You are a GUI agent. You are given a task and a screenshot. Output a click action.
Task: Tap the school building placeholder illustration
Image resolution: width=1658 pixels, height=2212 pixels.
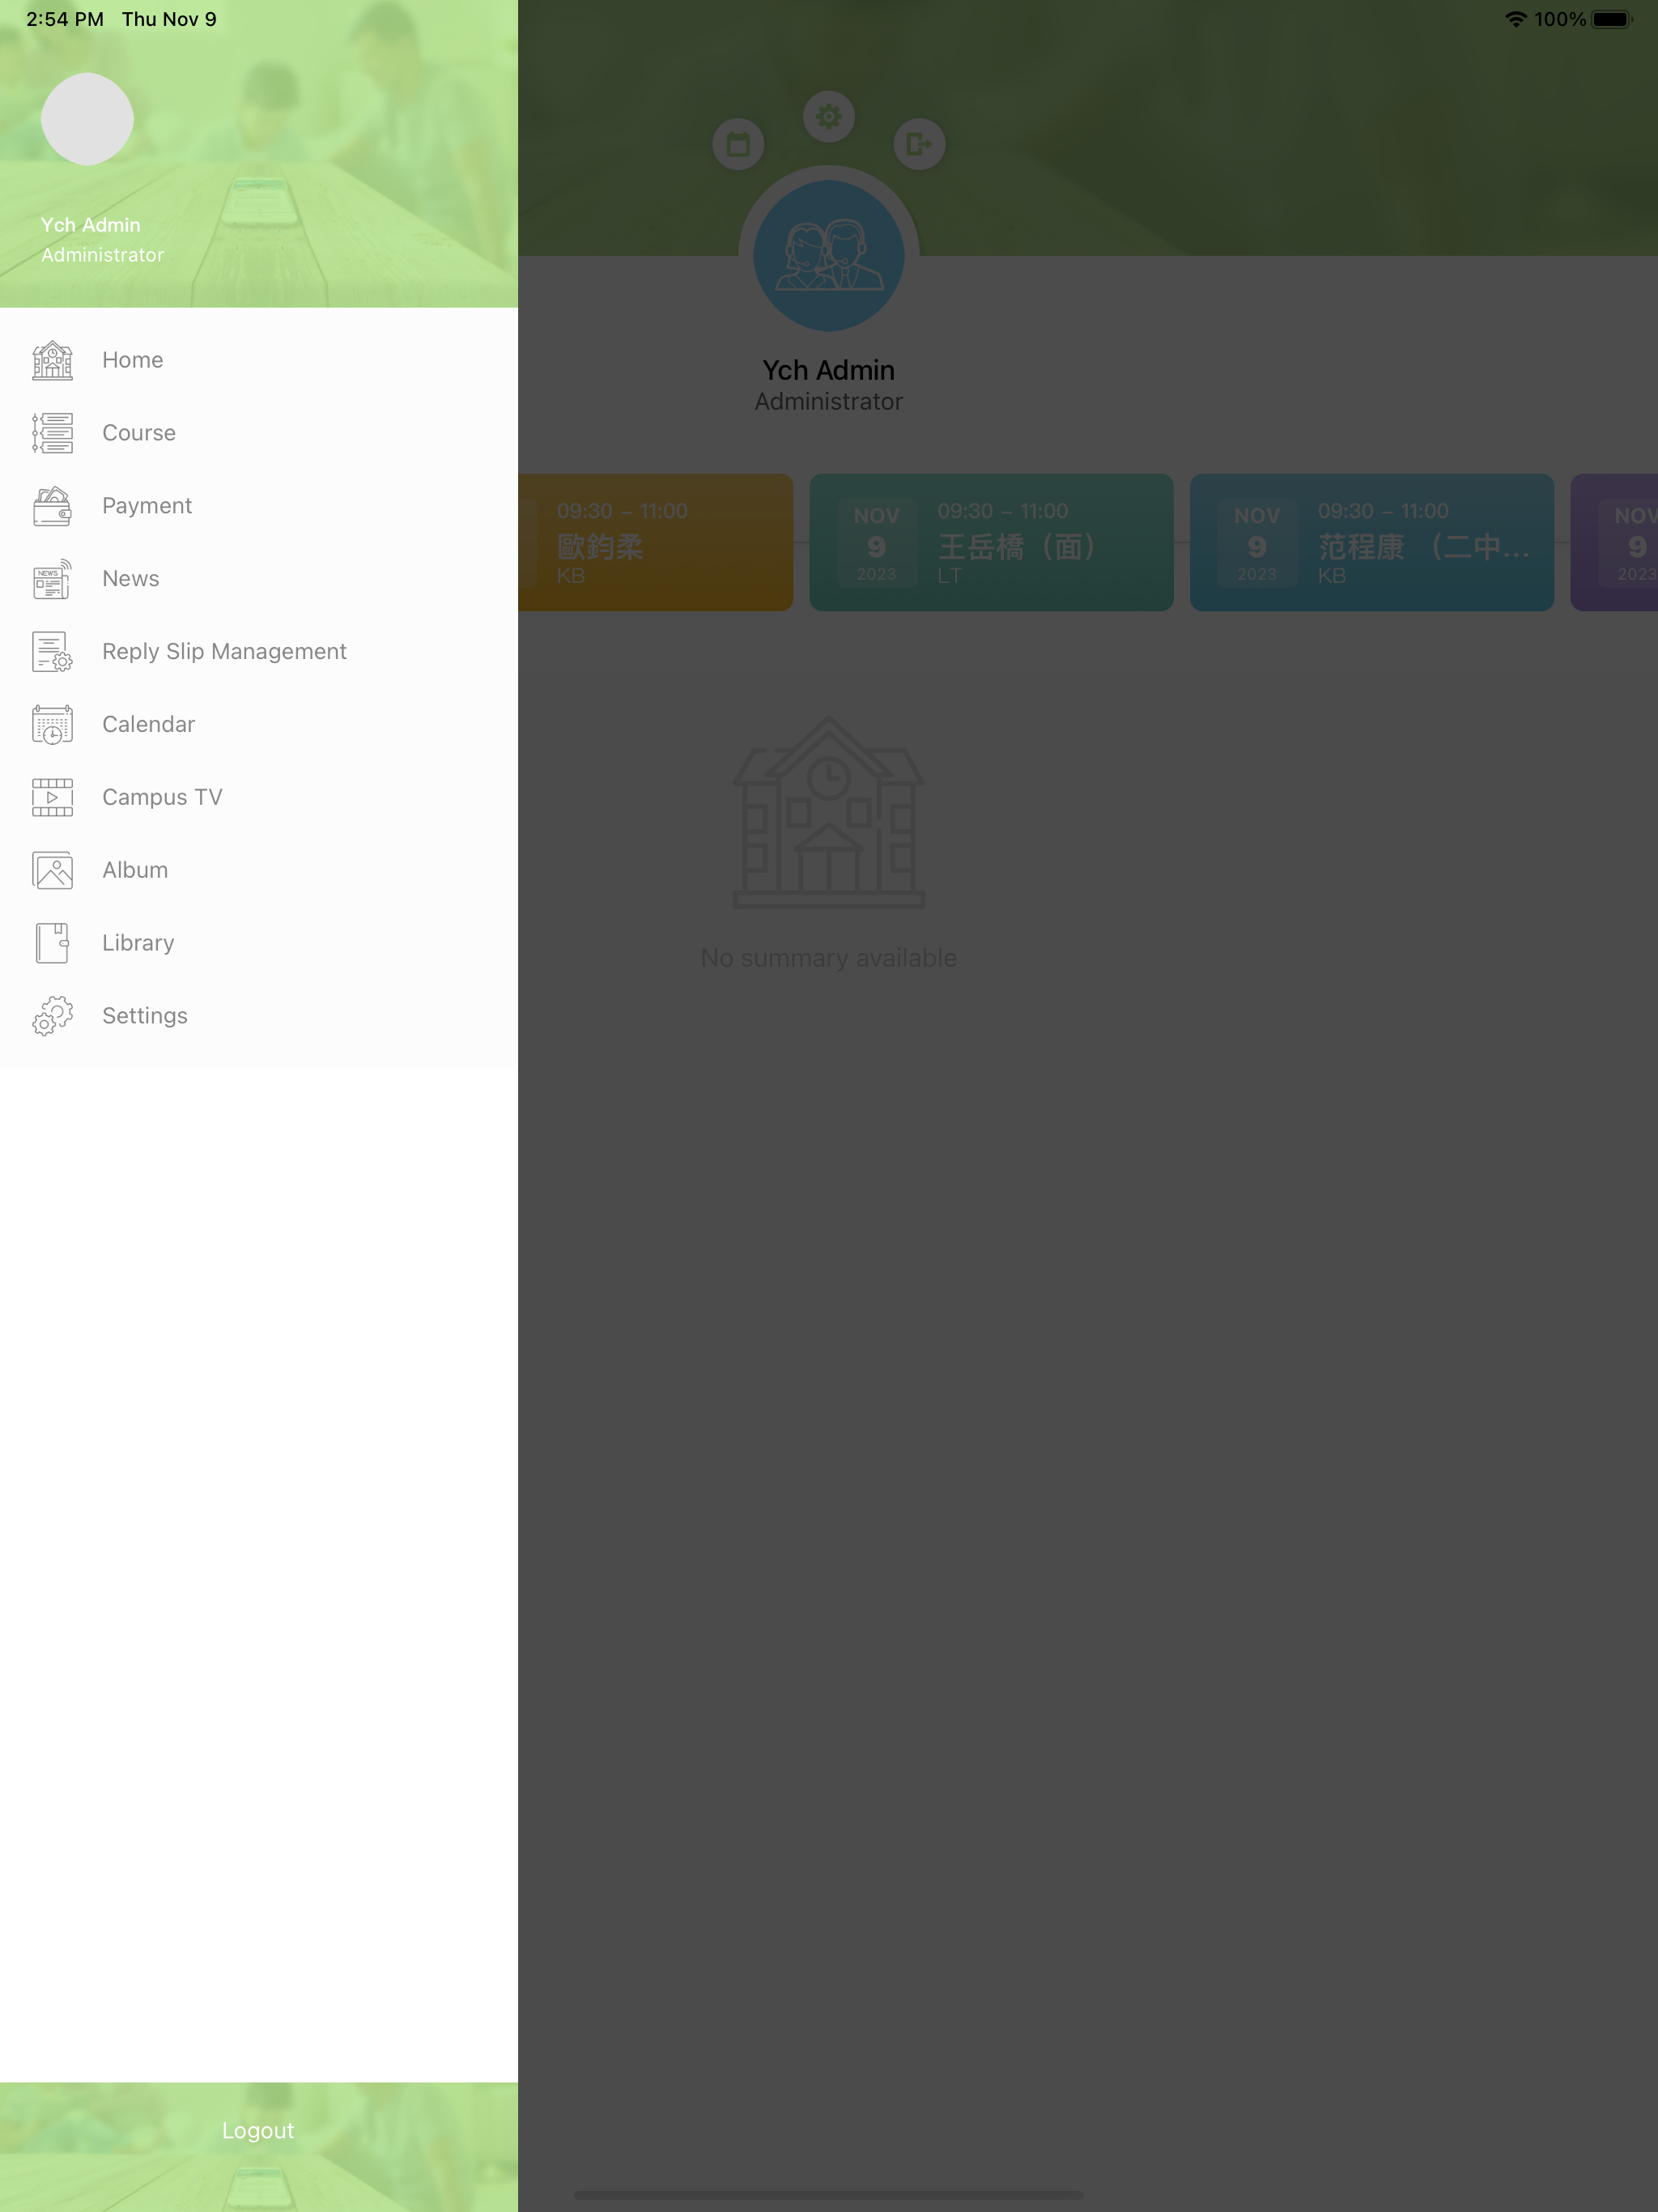tap(829, 812)
